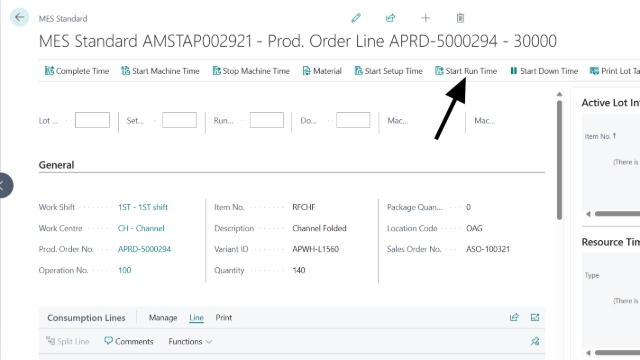
Task: Open the Material action
Action: coord(322,71)
